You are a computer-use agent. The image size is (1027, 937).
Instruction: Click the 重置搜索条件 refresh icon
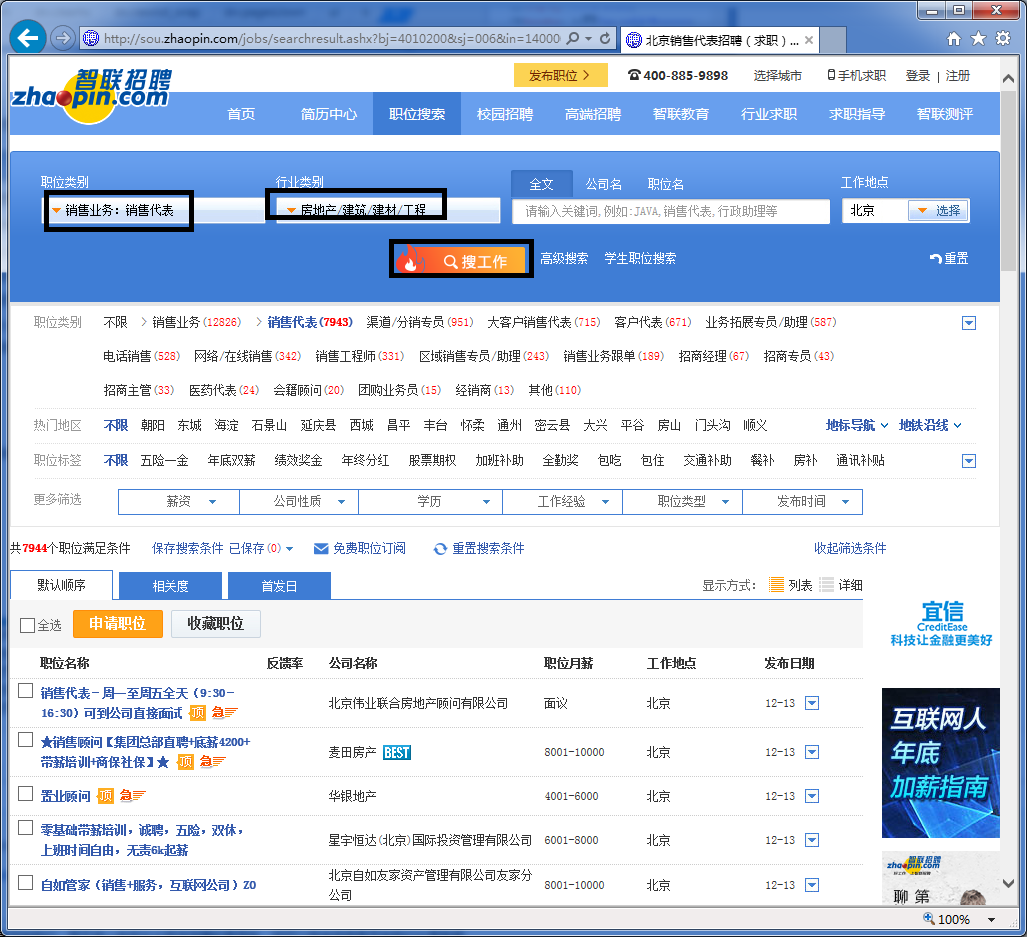[x=440, y=549]
